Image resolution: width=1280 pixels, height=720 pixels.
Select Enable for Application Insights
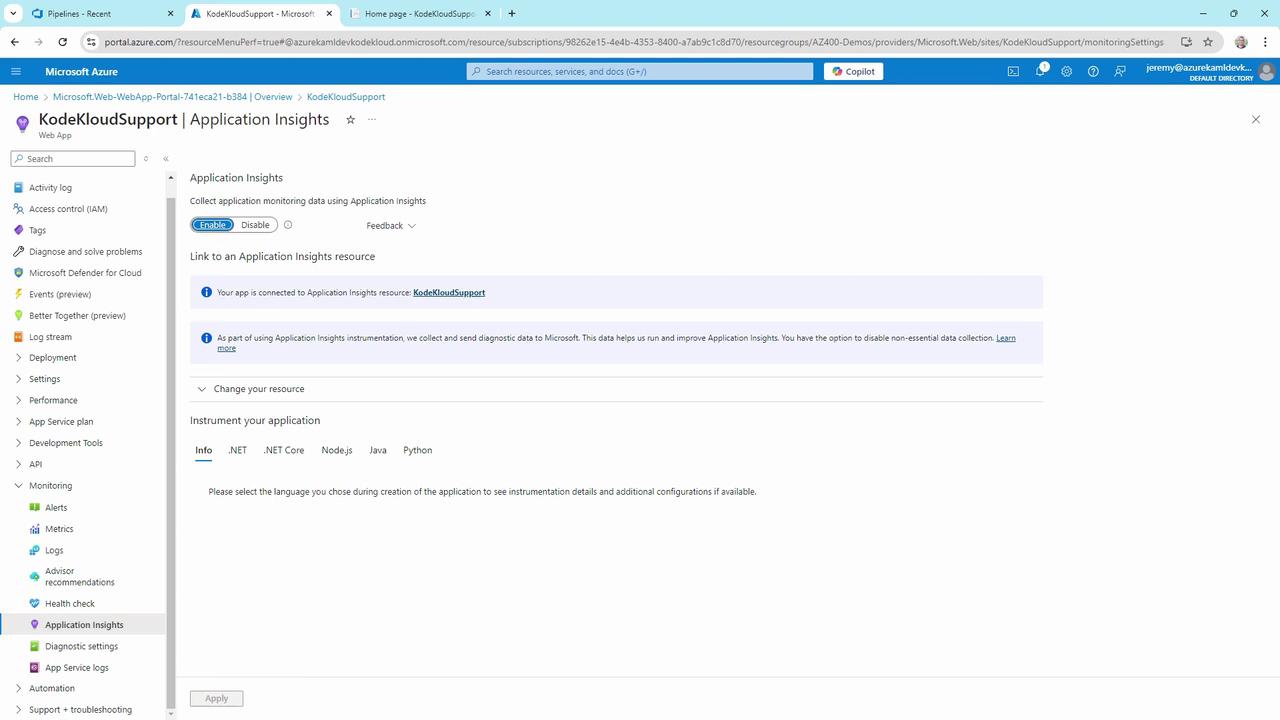tap(213, 225)
